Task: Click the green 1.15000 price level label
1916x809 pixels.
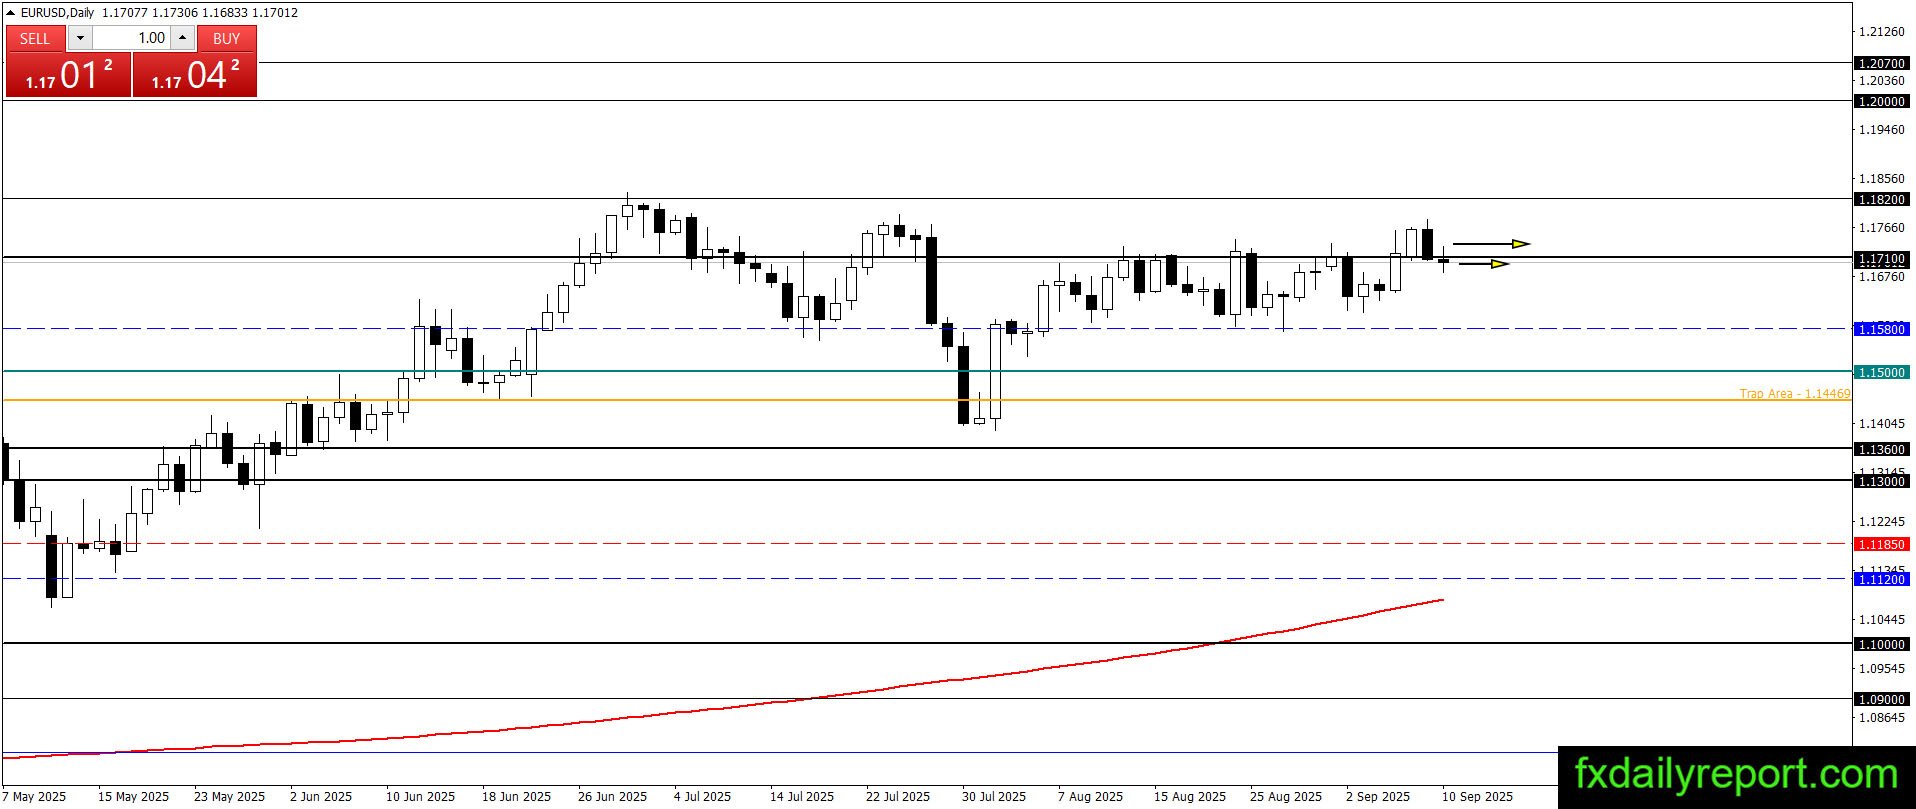Action: pos(1881,372)
